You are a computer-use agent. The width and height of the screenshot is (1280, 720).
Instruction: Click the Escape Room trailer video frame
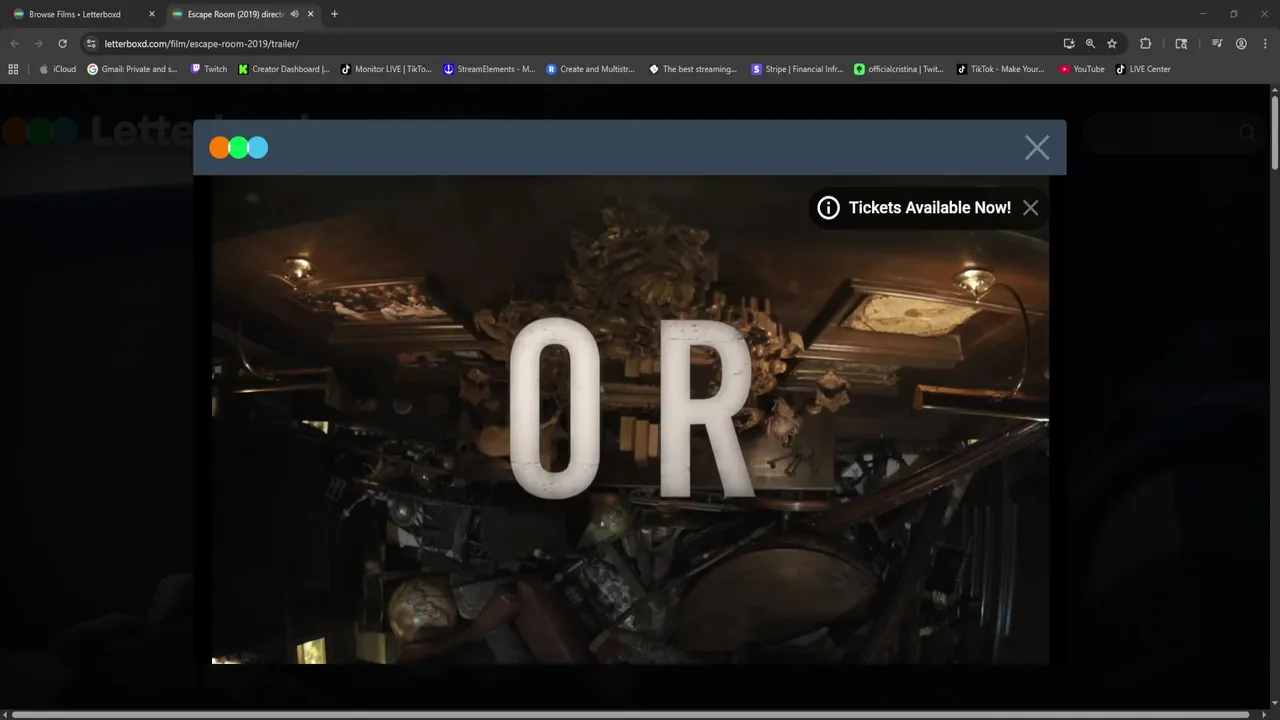(x=630, y=420)
